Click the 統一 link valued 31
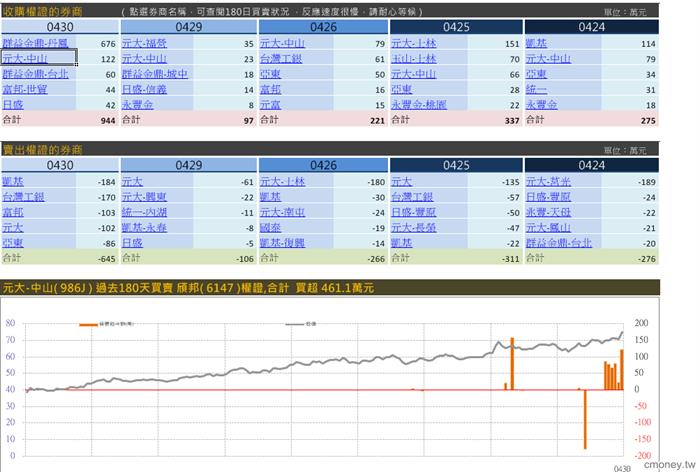The image size is (700, 472). point(536,89)
